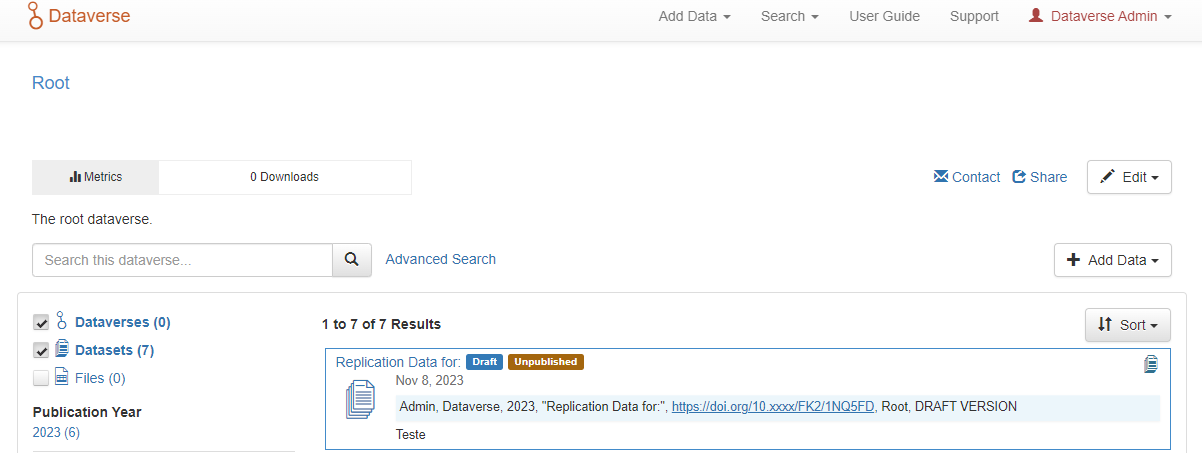Uncheck the Datasets (7) checkbox

(x=41, y=350)
